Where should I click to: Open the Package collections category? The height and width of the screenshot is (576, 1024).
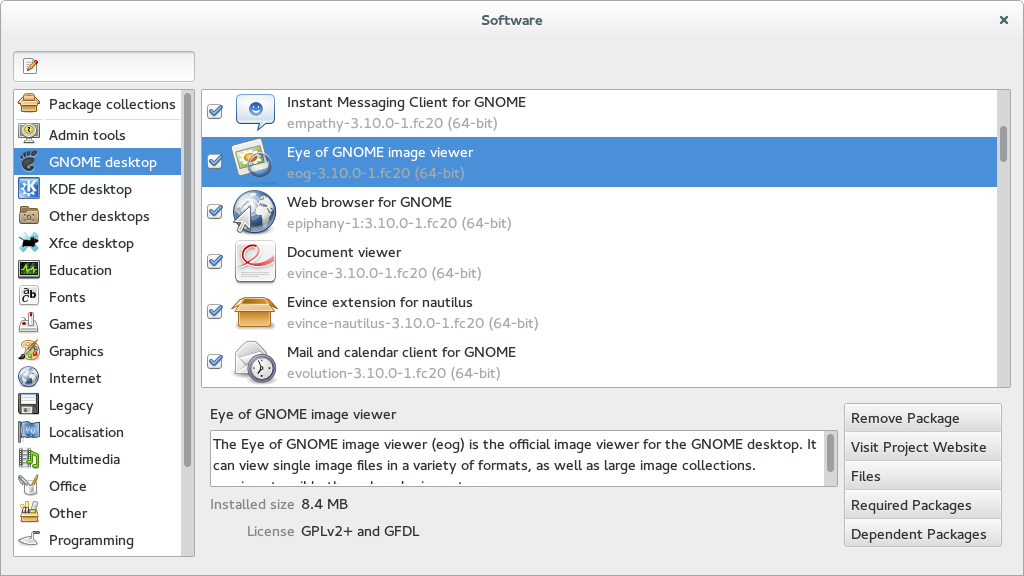(x=111, y=104)
